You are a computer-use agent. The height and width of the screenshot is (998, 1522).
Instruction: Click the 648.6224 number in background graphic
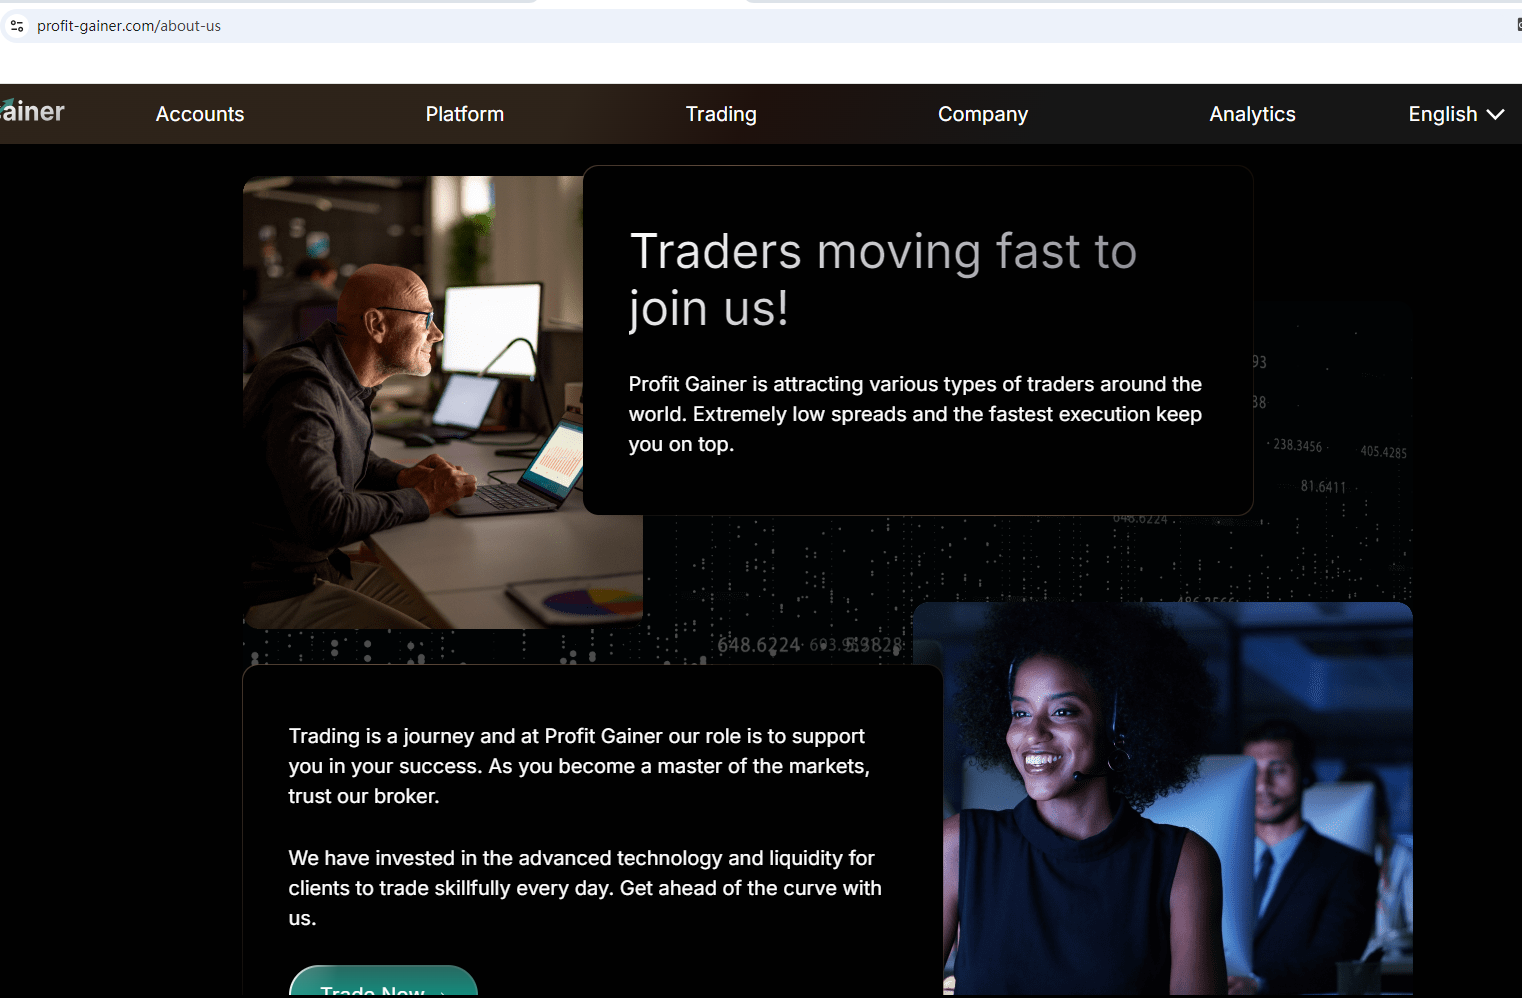(759, 645)
